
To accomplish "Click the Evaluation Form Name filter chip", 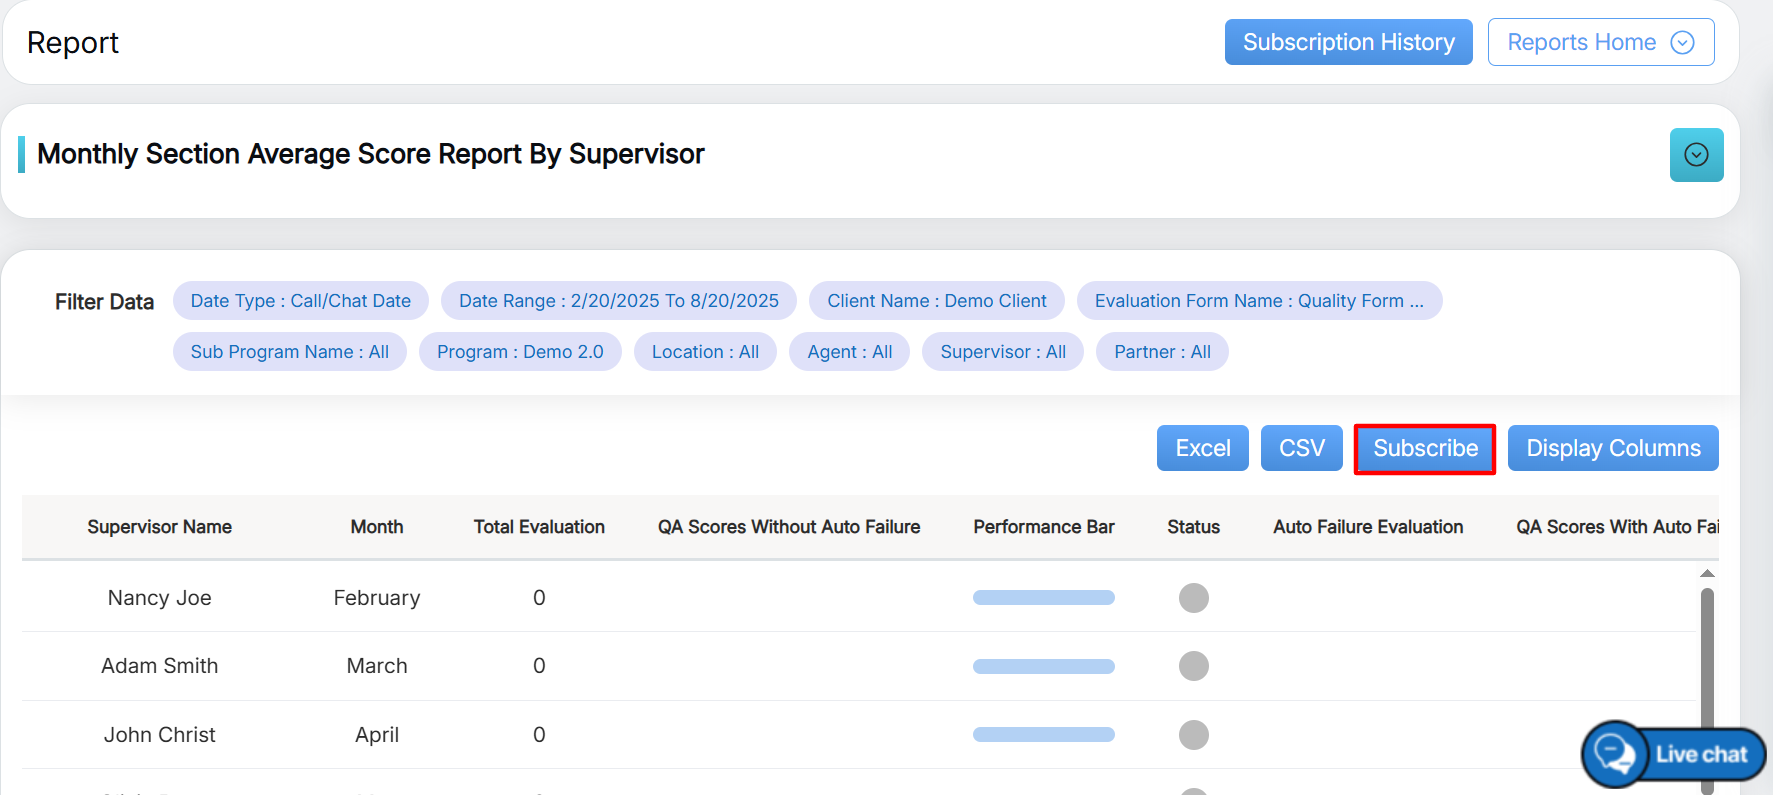I will [x=1258, y=301].
